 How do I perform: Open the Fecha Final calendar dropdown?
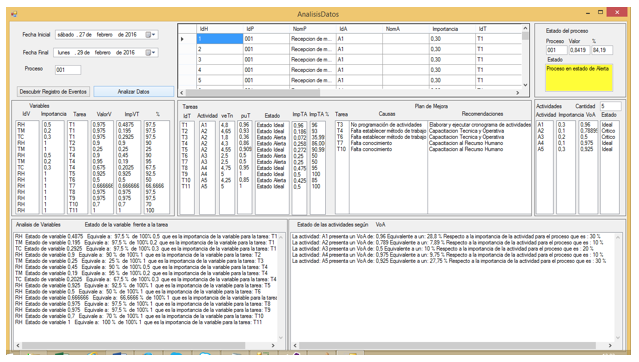(x=150, y=53)
